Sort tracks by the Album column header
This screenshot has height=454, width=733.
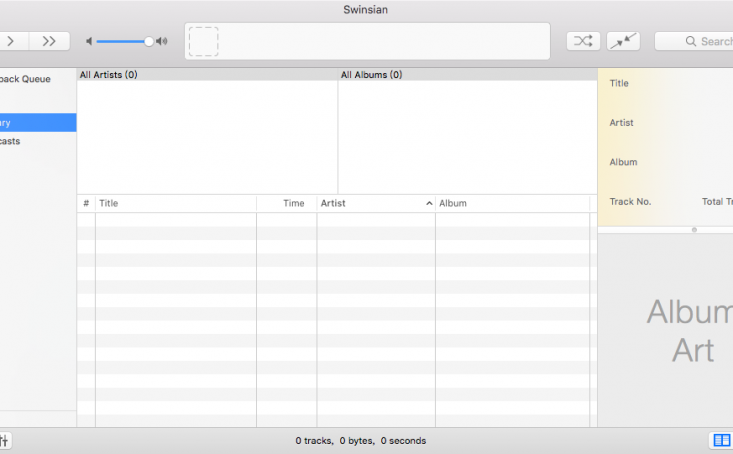click(513, 203)
